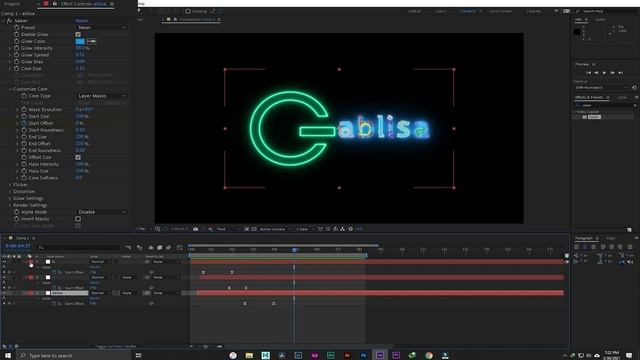Switch to the Paragraph panel tab
640x360 pixels.
pos(584,238)
